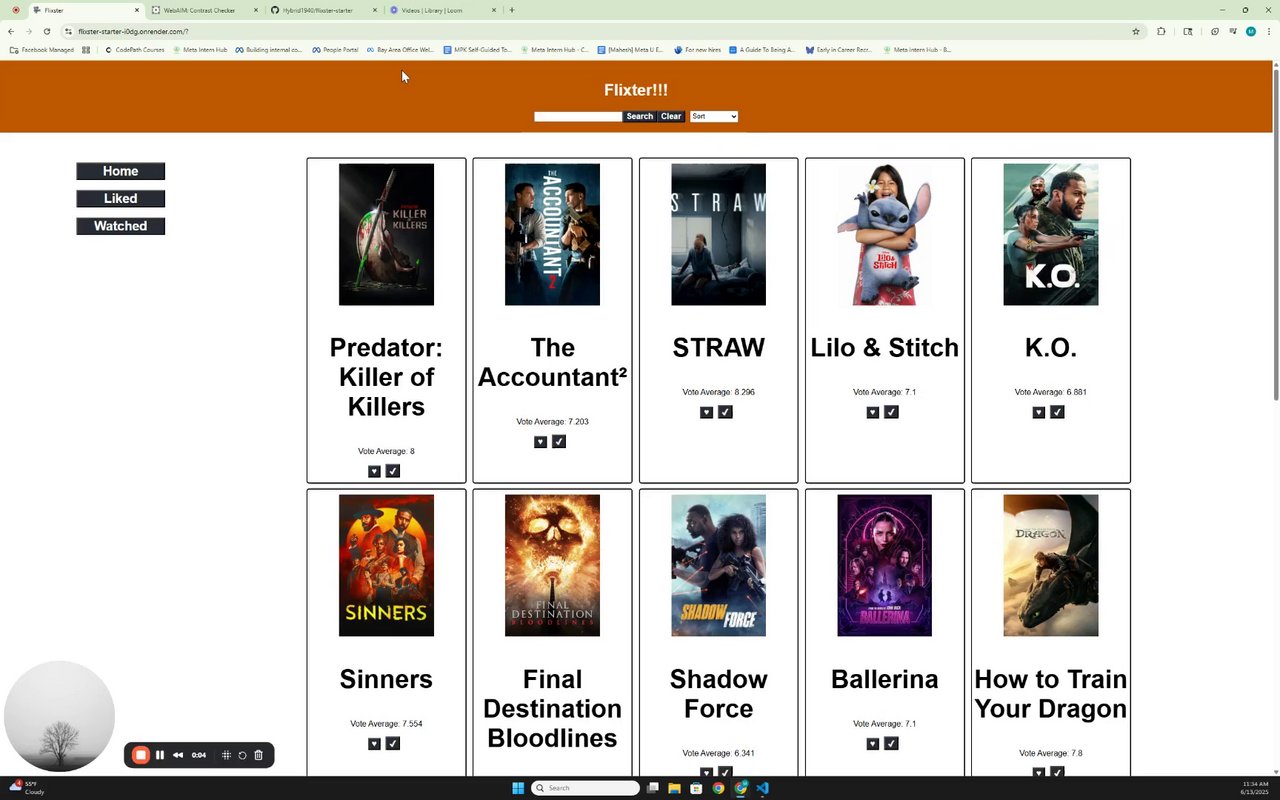Go back with browser back arrow
The height and width of the screenshot is (800, 1280).
(11, 31)
